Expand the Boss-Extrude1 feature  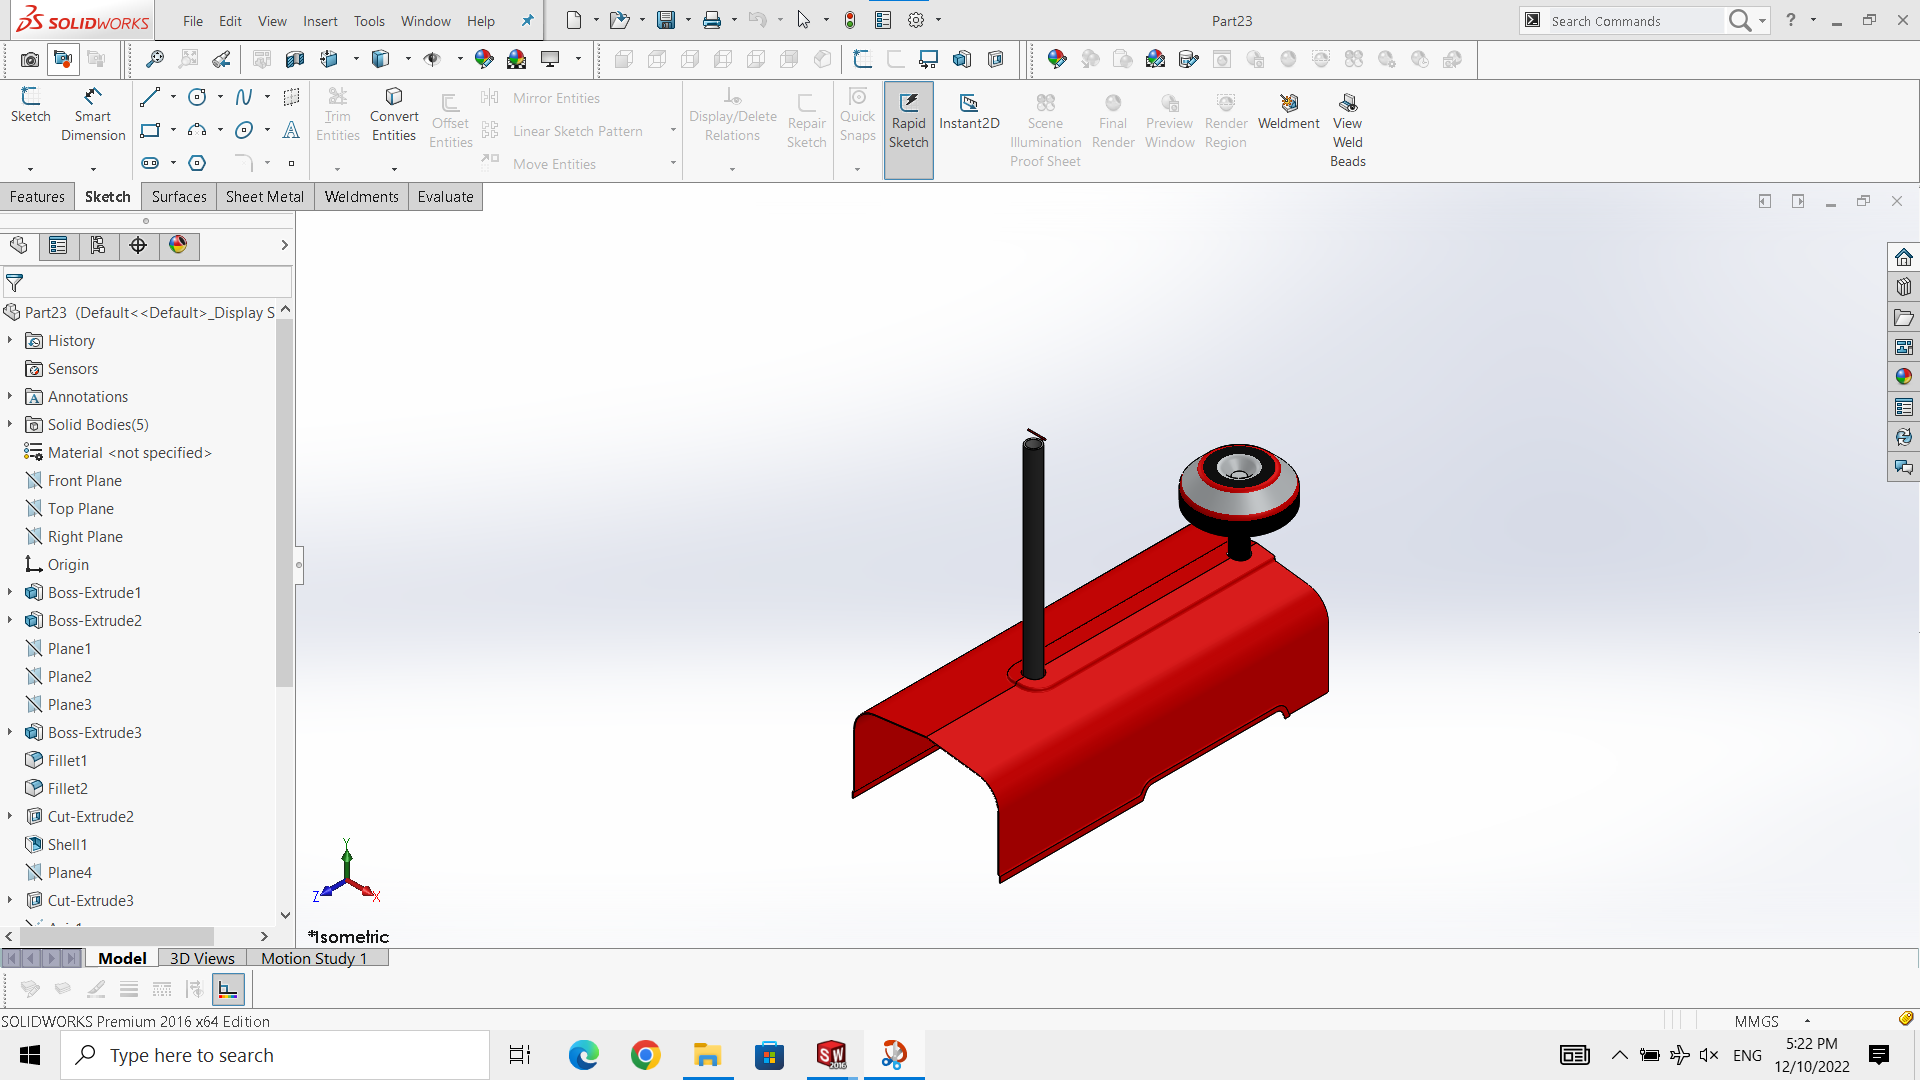tap(10, 593)
